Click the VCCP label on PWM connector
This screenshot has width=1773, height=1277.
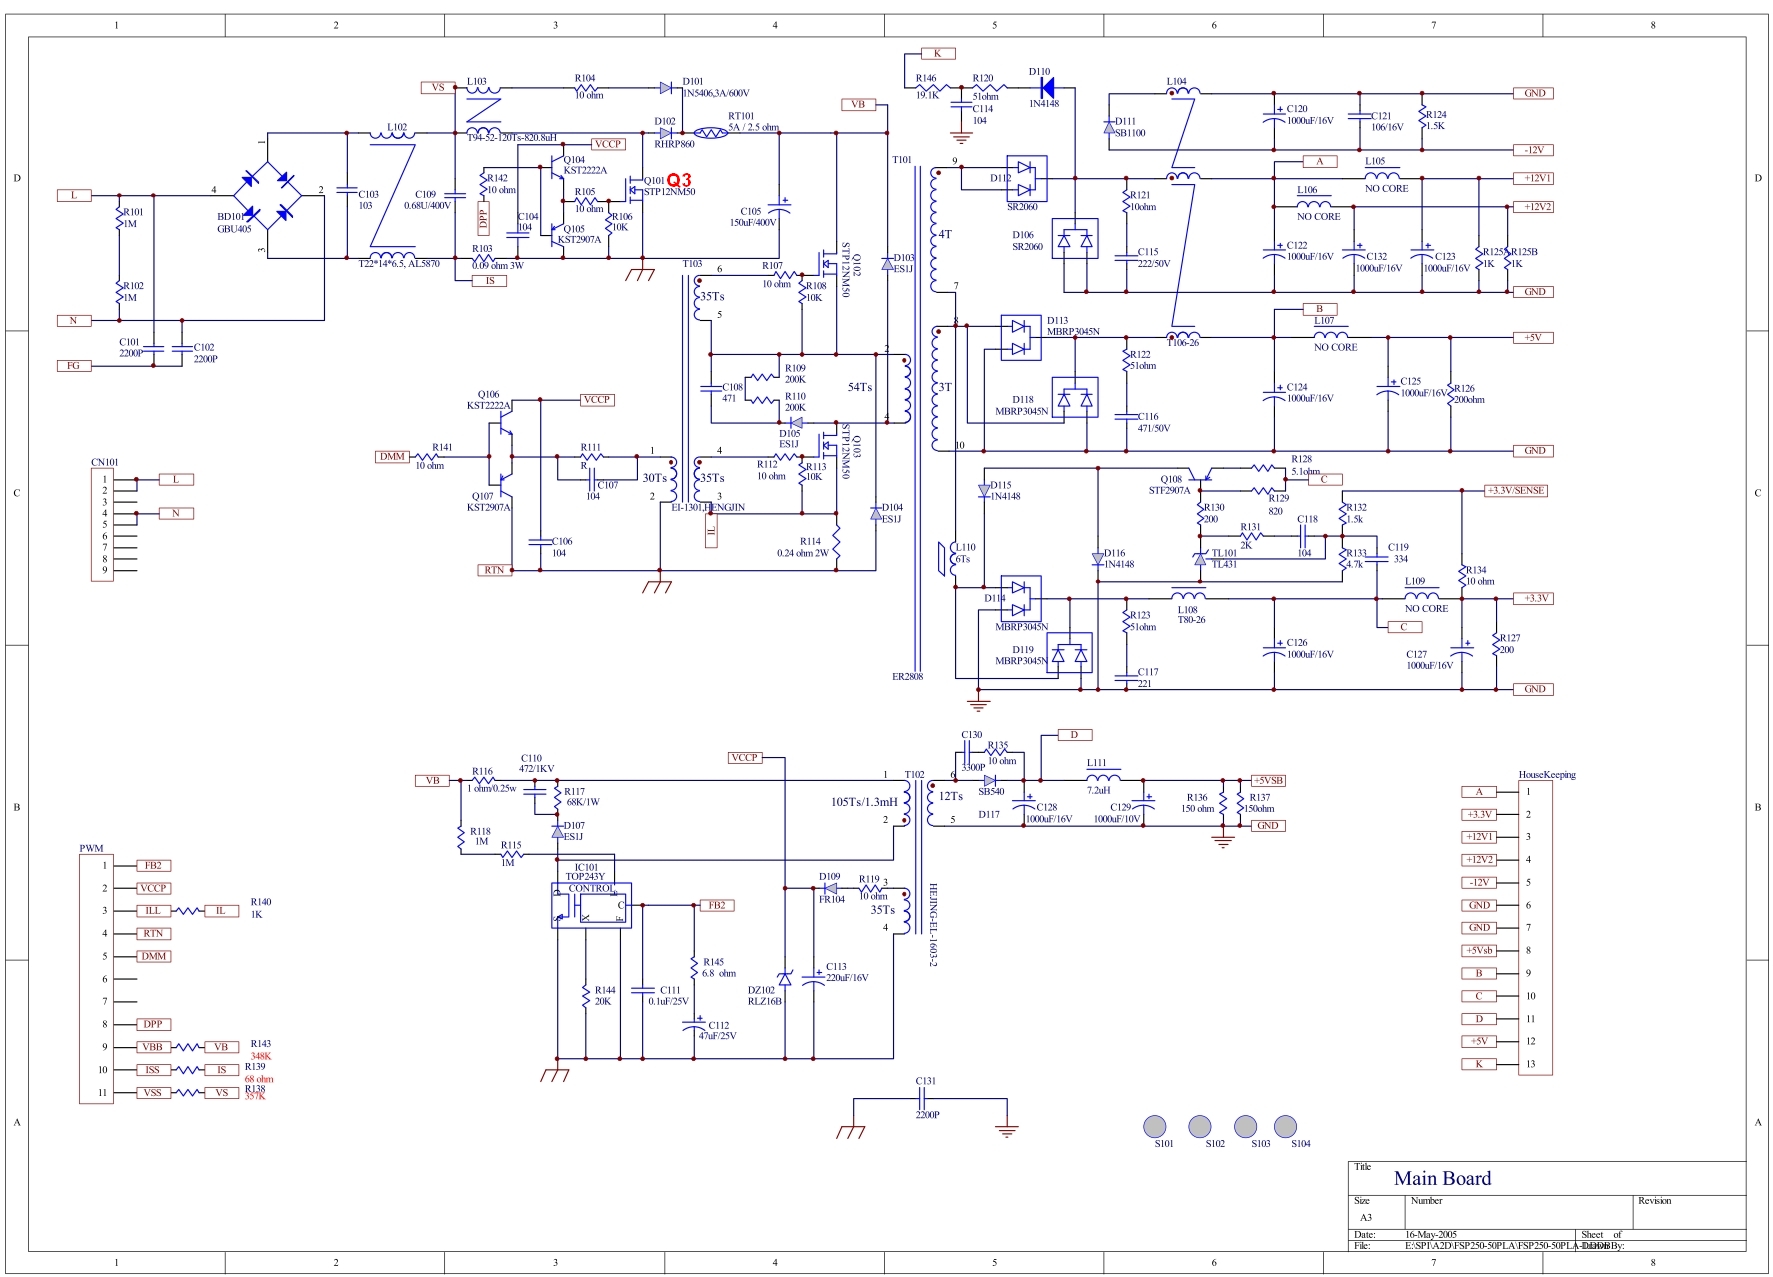pos(153,888)
